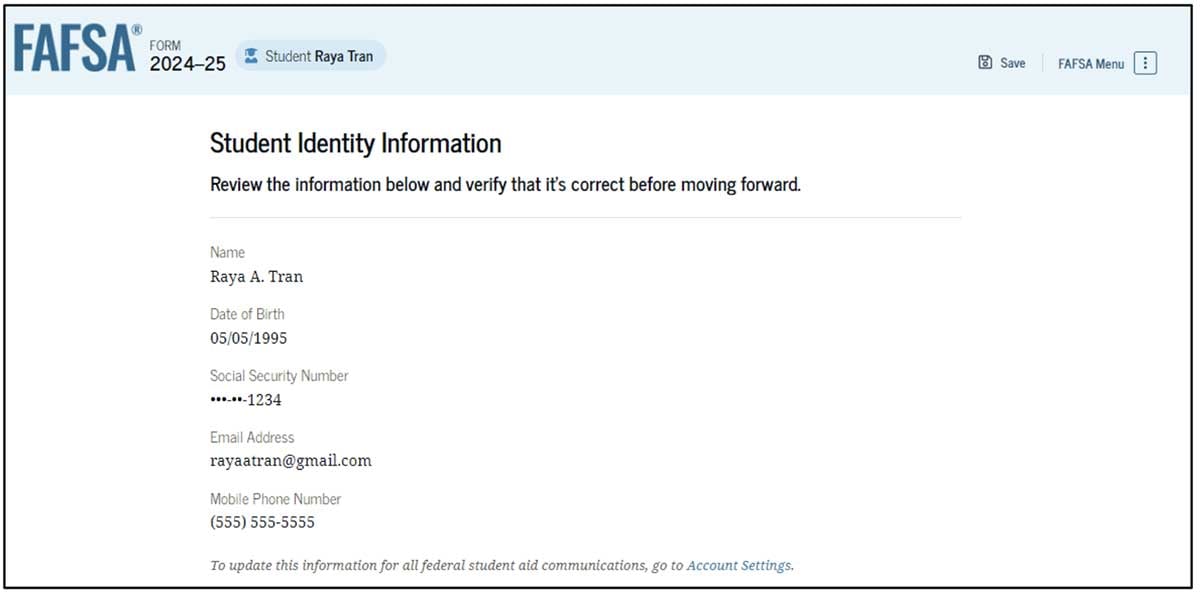Image resolution: width=1200 pixels, height=596 pixels.
Task: Click the Save floppy disk icon
Action: [x=985, y=63]
